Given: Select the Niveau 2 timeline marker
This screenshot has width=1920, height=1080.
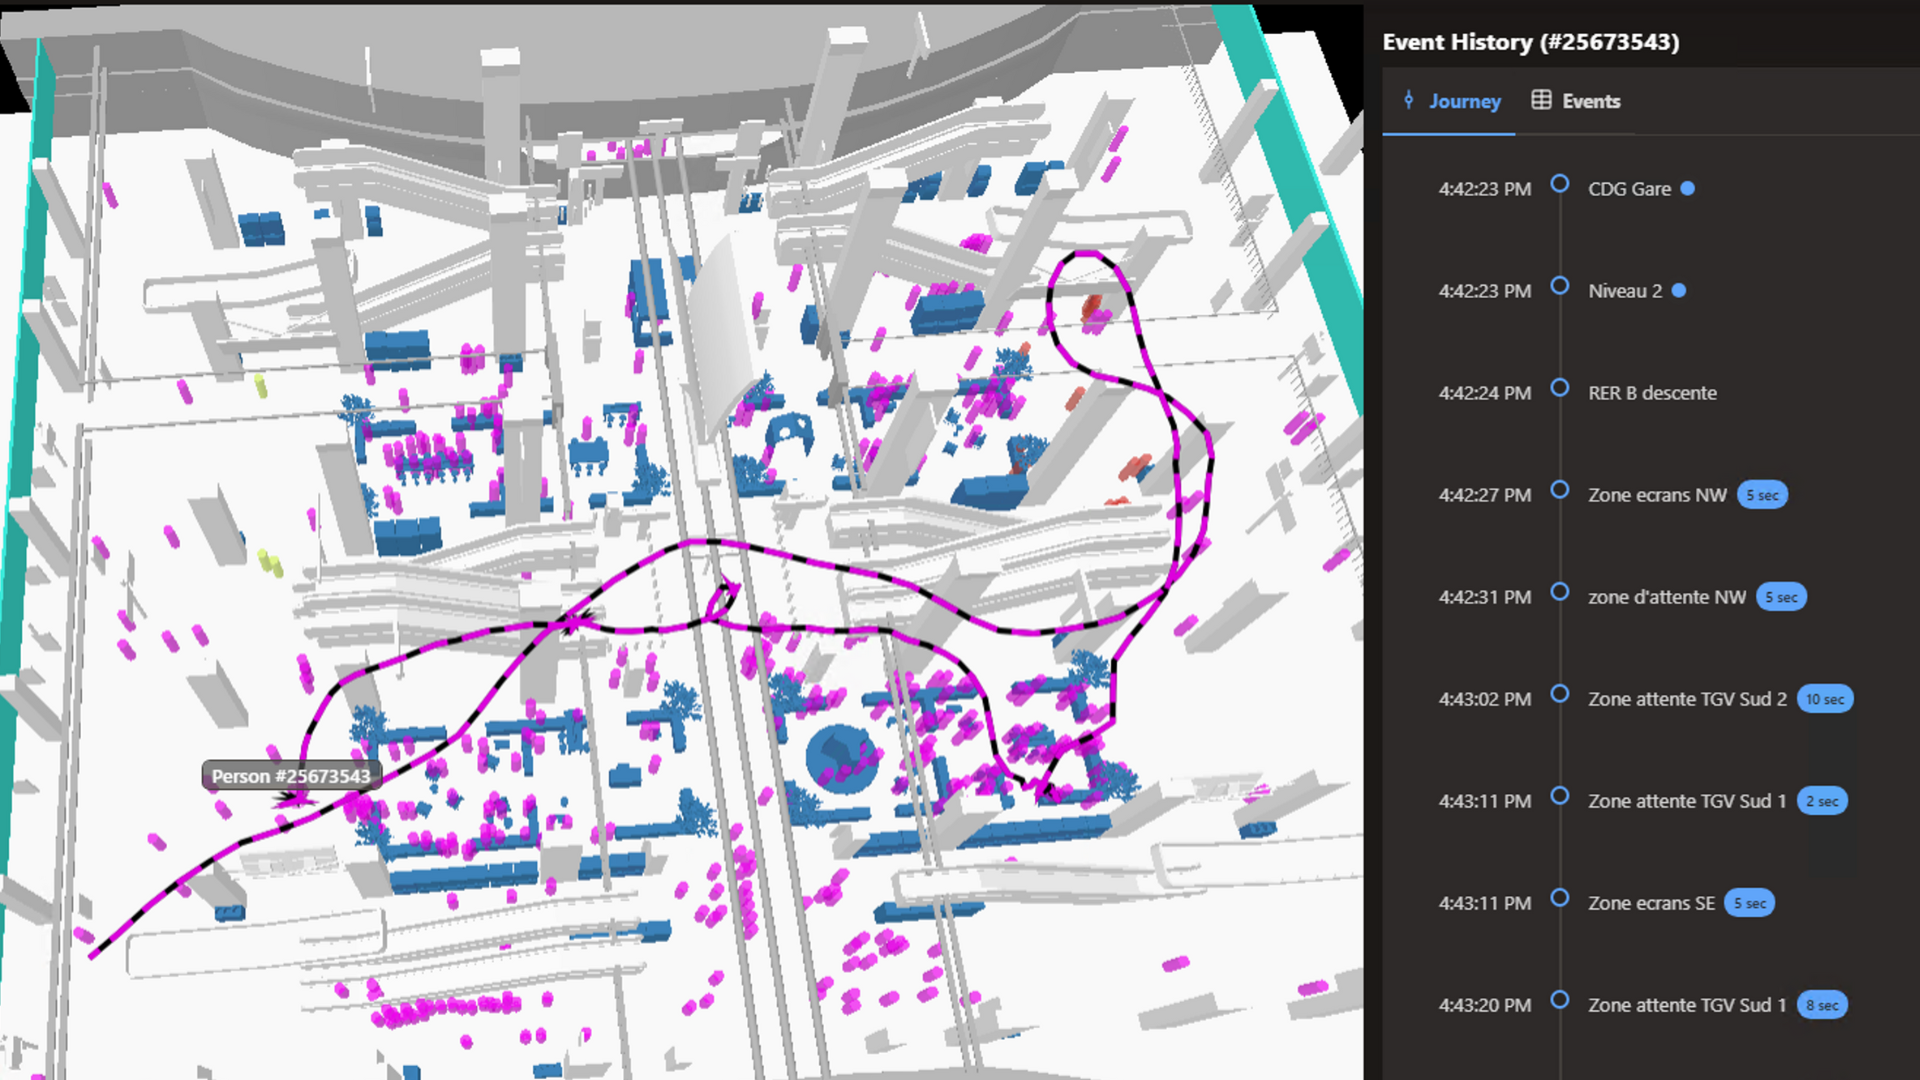Looking at the screenshot, I should [1559, 286].
